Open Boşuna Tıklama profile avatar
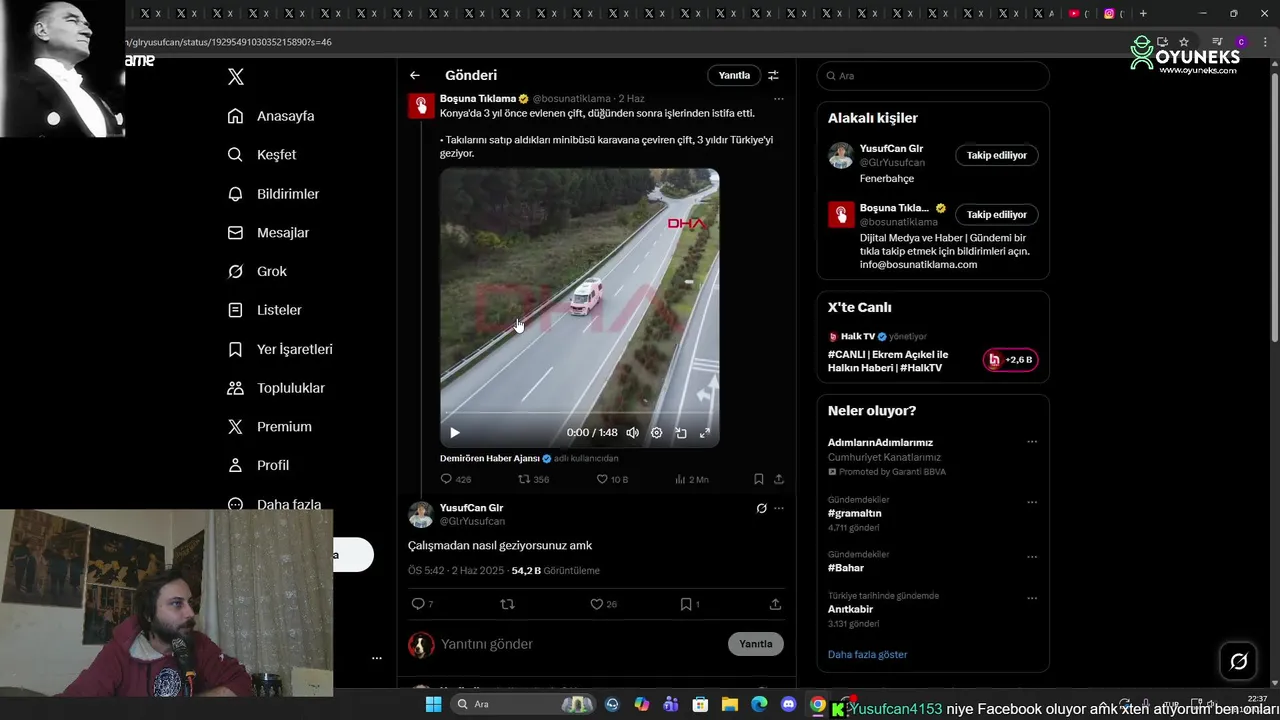1280x720 pixels. point(421,105)
